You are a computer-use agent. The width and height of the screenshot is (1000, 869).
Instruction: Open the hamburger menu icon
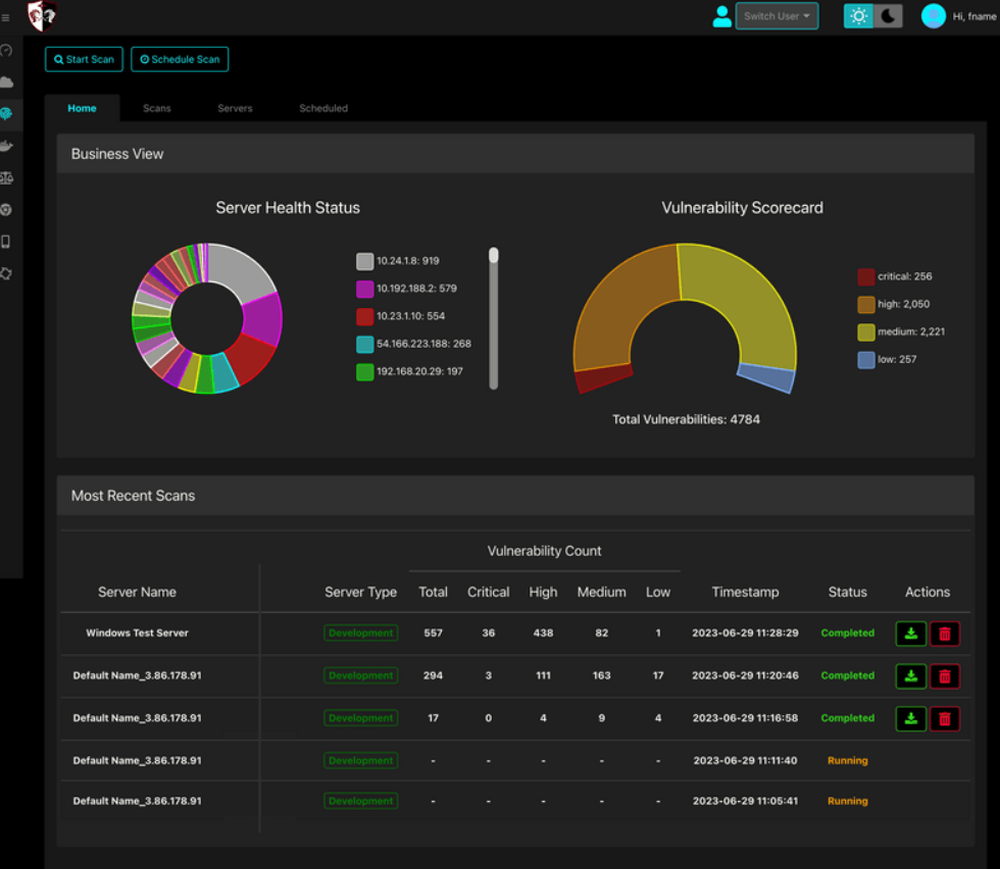5,18
